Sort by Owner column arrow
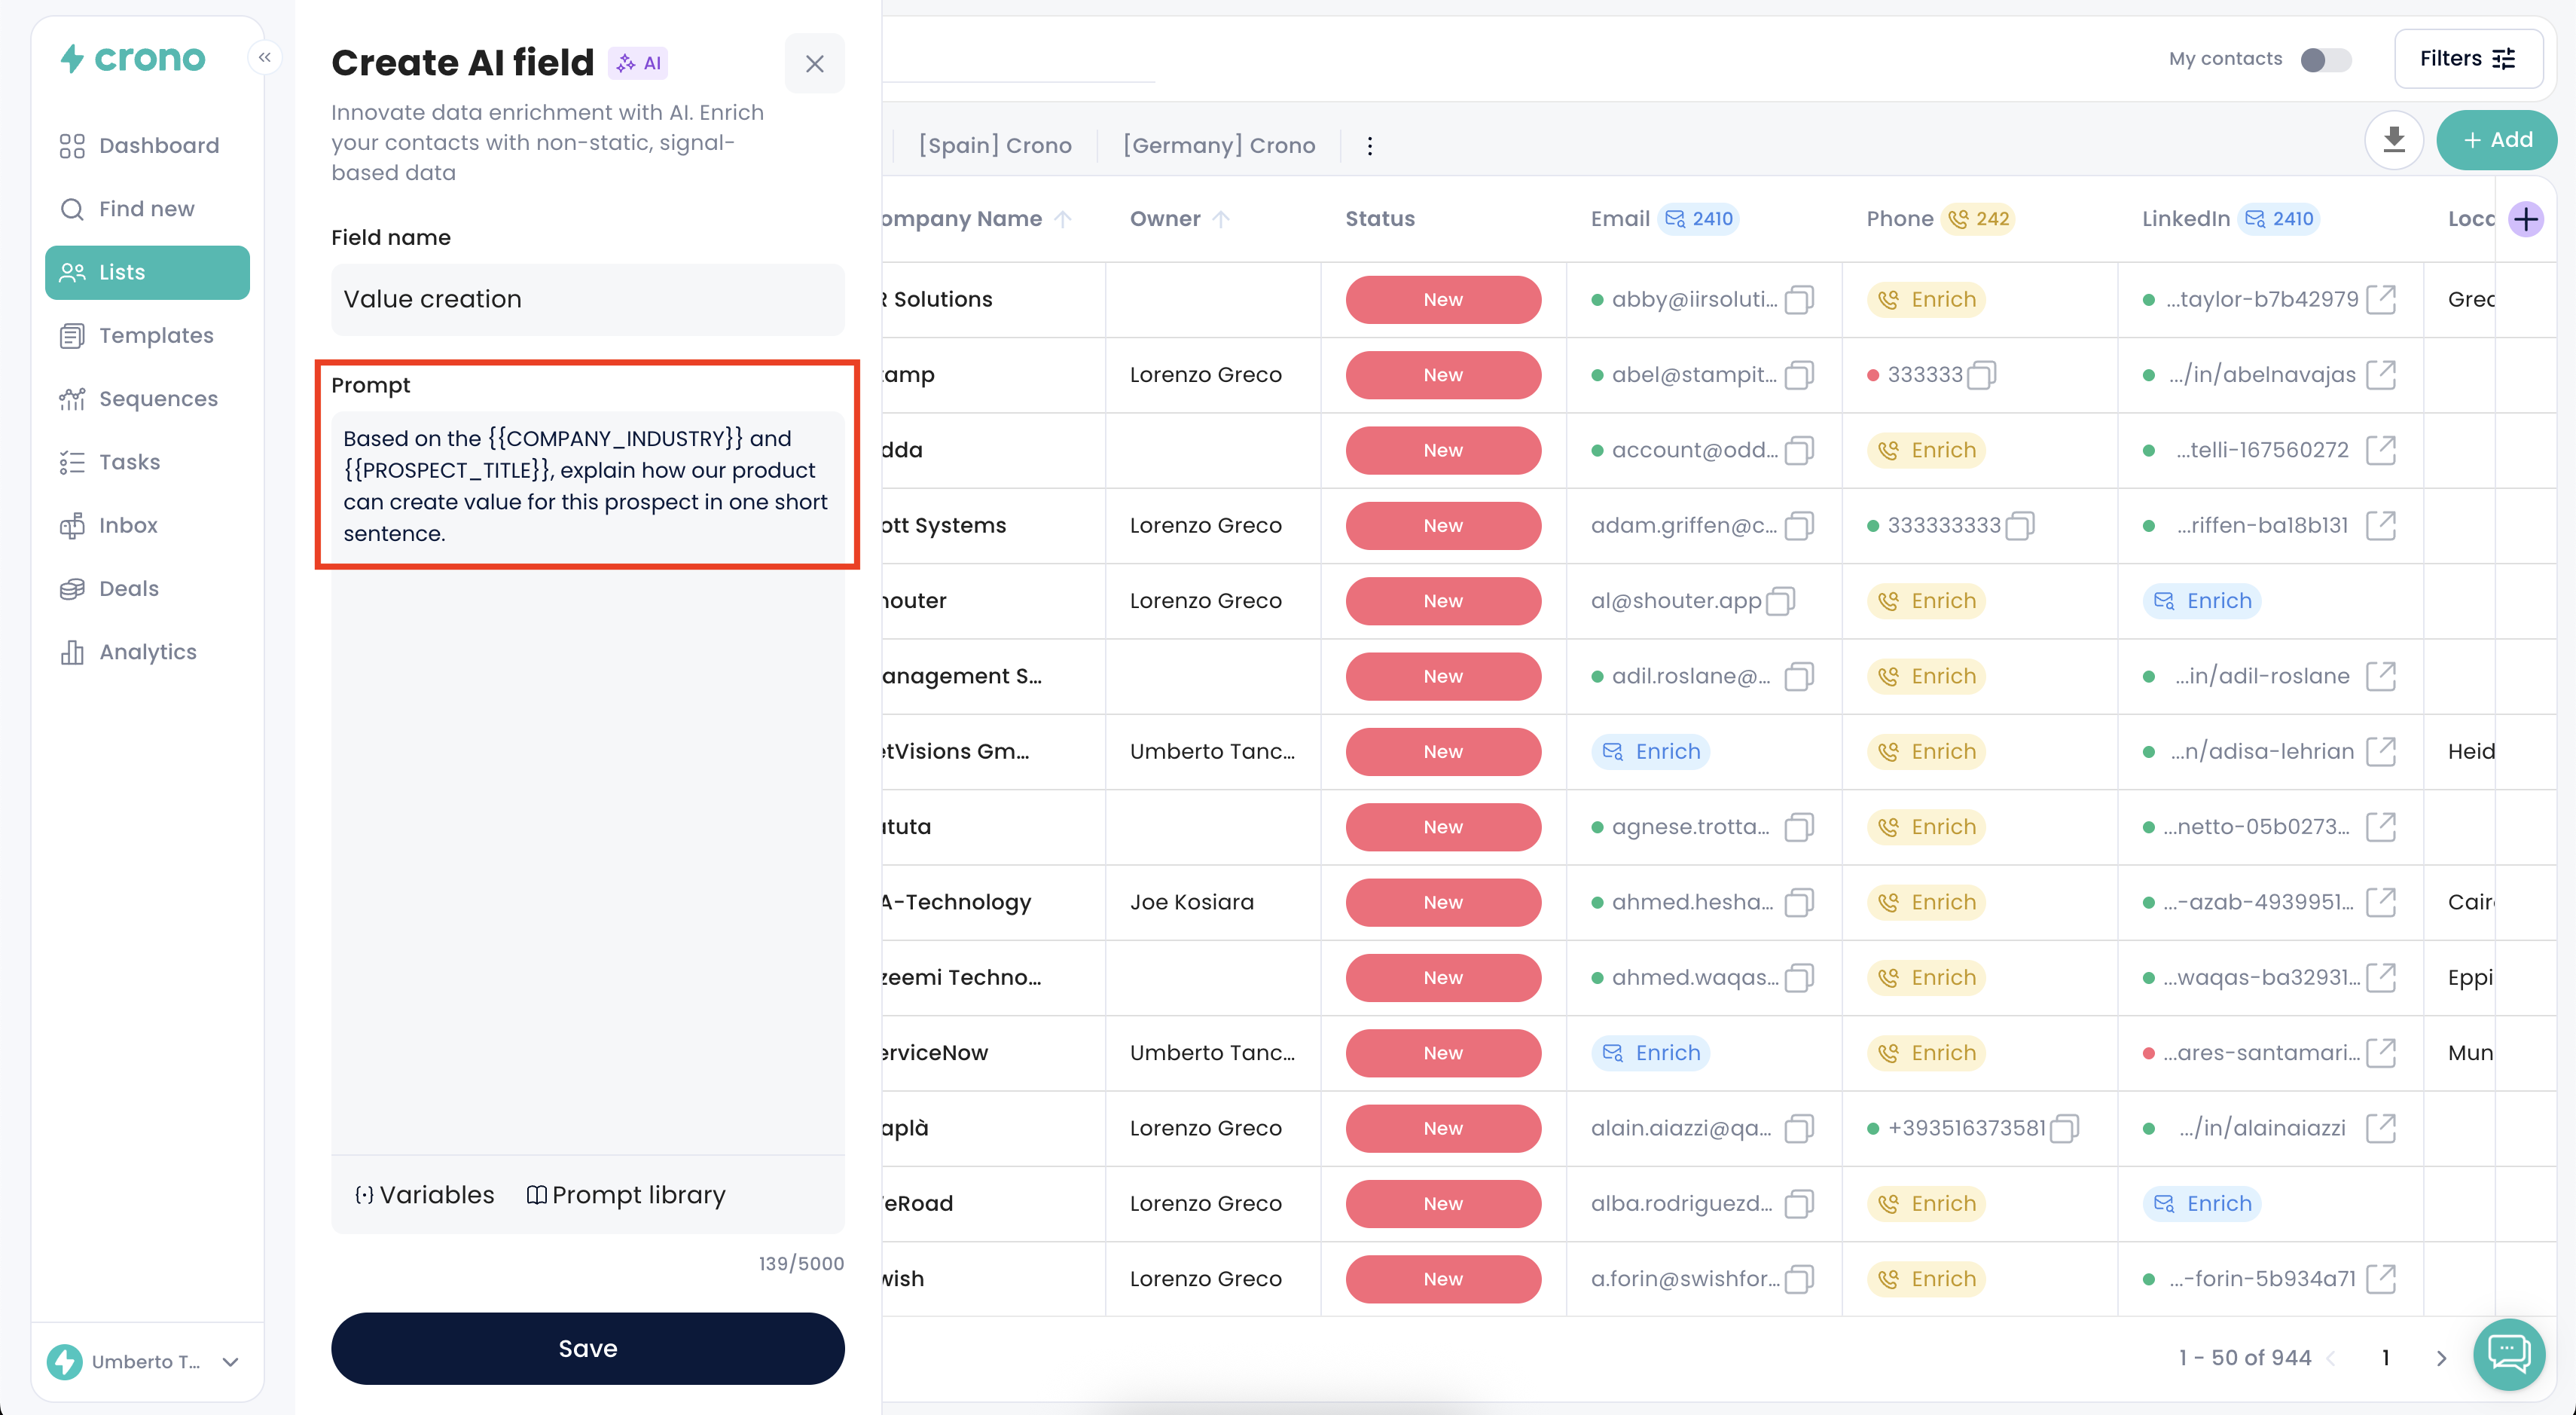The height and width of the screenshot is (1415, 2576). pos(1221,219)
